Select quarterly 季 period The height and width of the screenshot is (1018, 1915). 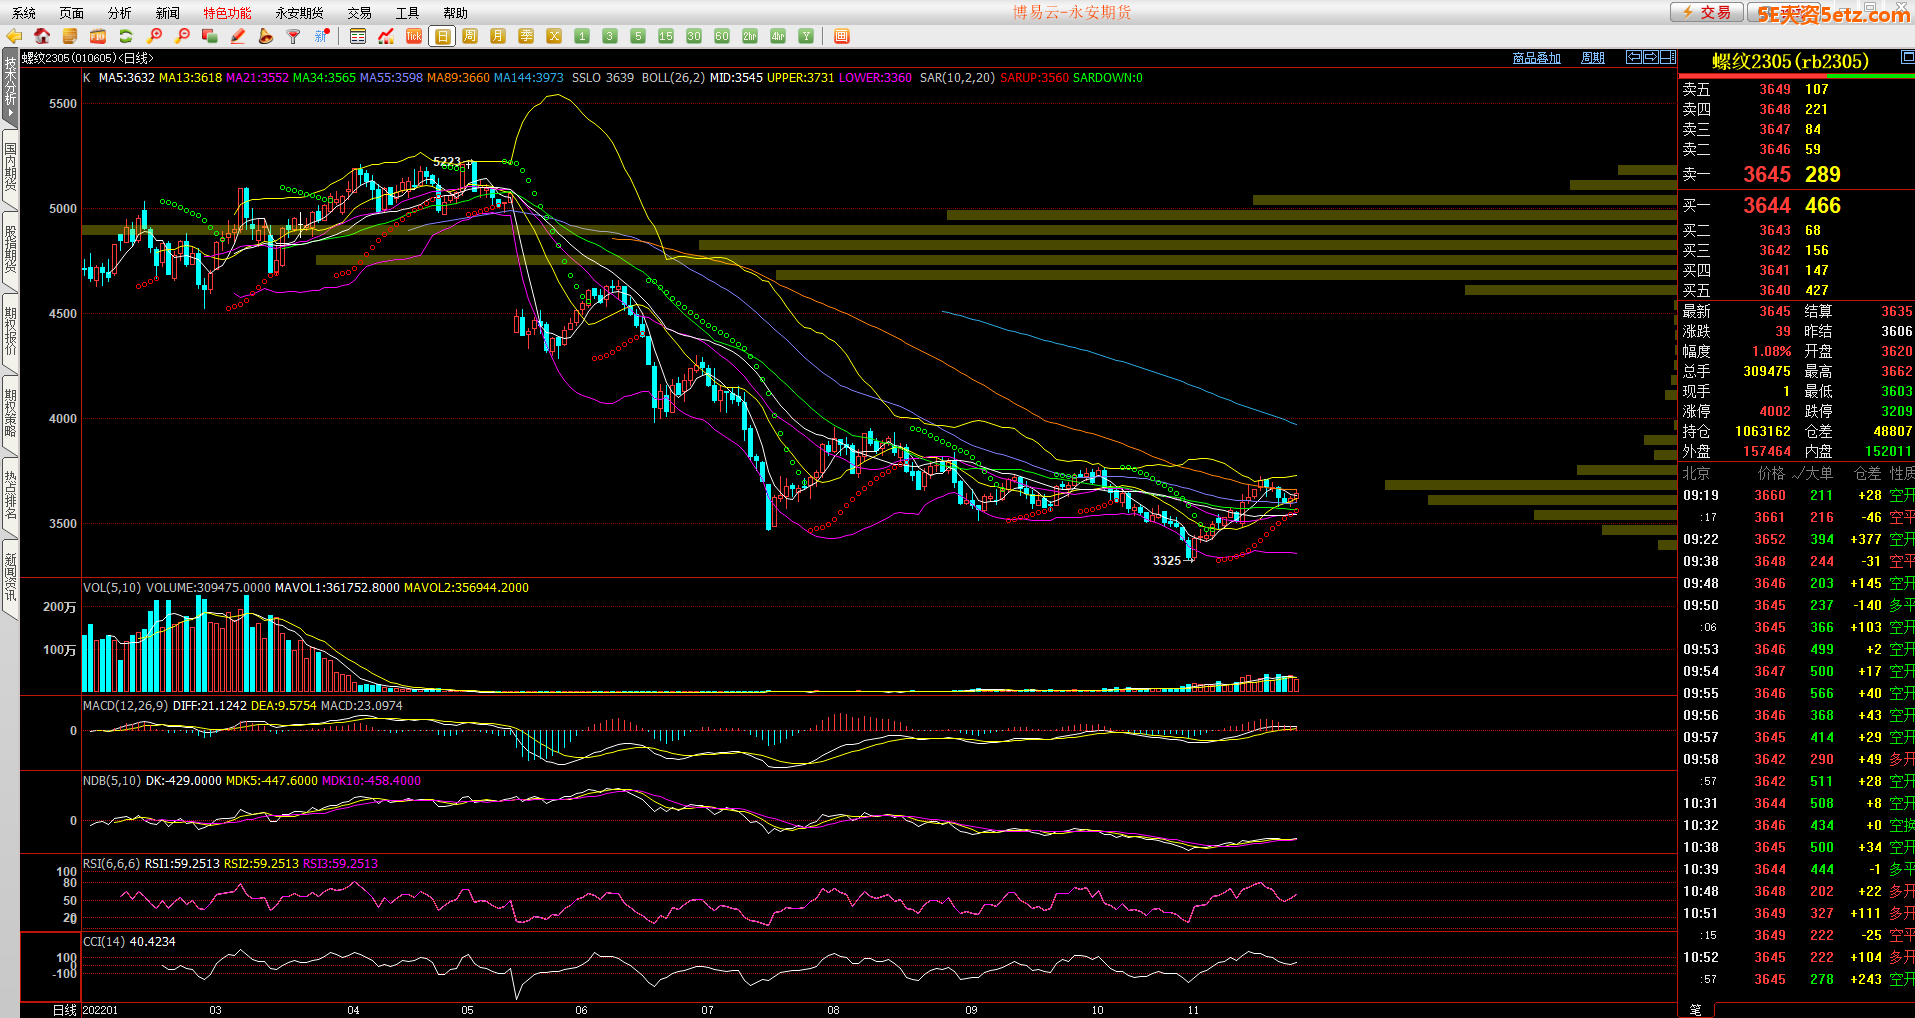coord(526,36)
